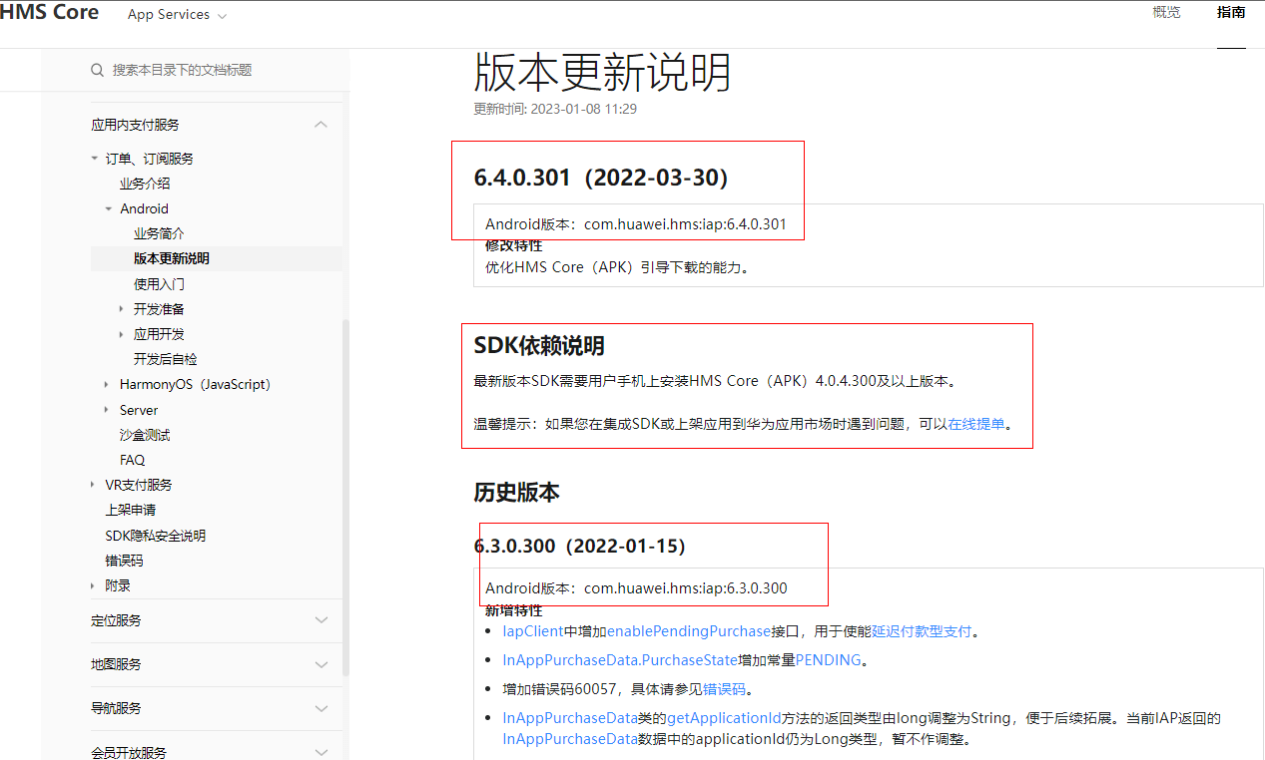Click the sidebar vertical scrollbar
The height and width of the screenshot is (760, 1265).
(x=346, y=500)
